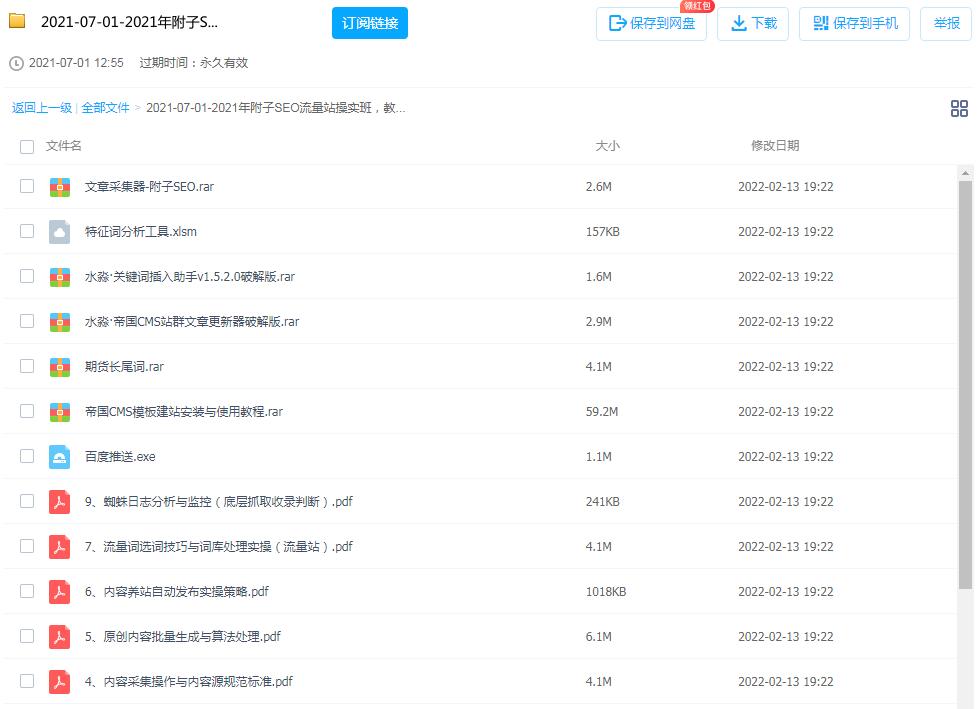Check the box for 帝国CMS模板建站安装与使用教程.rar
The width and height of the screenshot is (977, 709).
(x=27, y=411)
